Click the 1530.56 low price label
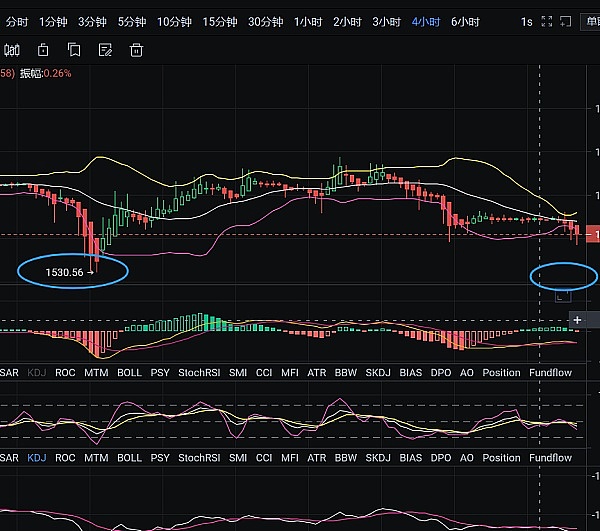This screenshot has width=600, height=531. tap(64, 272)
